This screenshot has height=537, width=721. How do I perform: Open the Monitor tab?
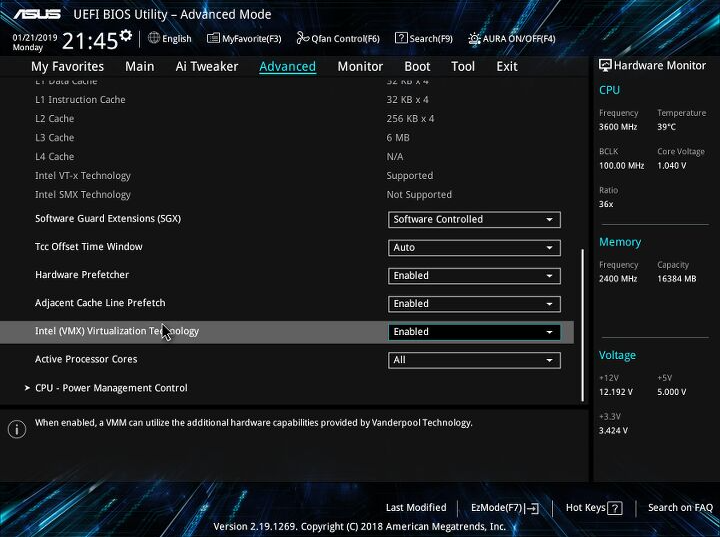click(360, 66)
